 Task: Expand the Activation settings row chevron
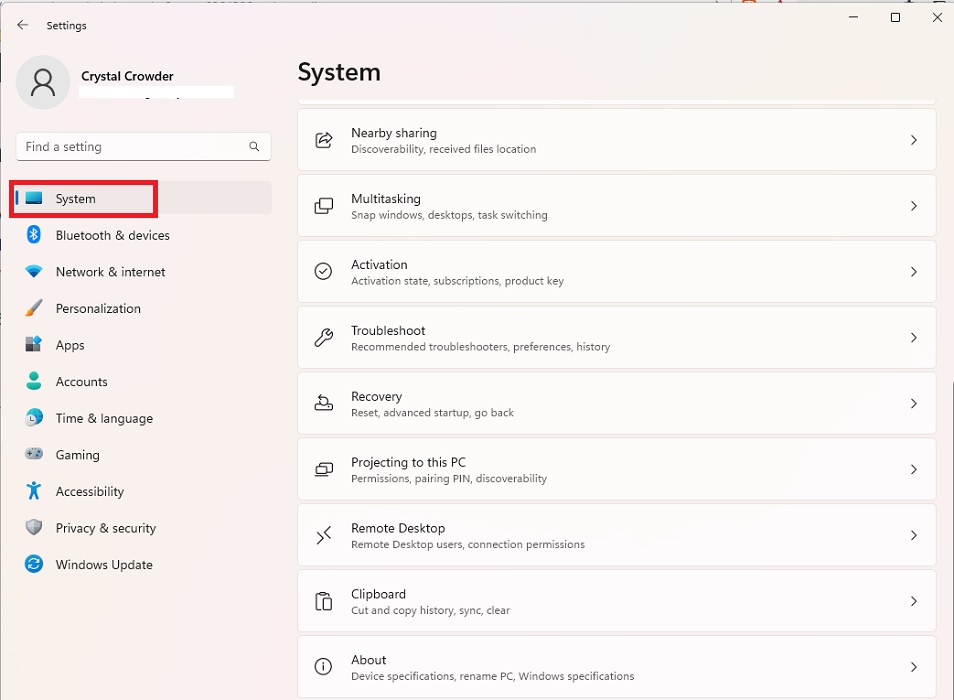coord(913,271)
